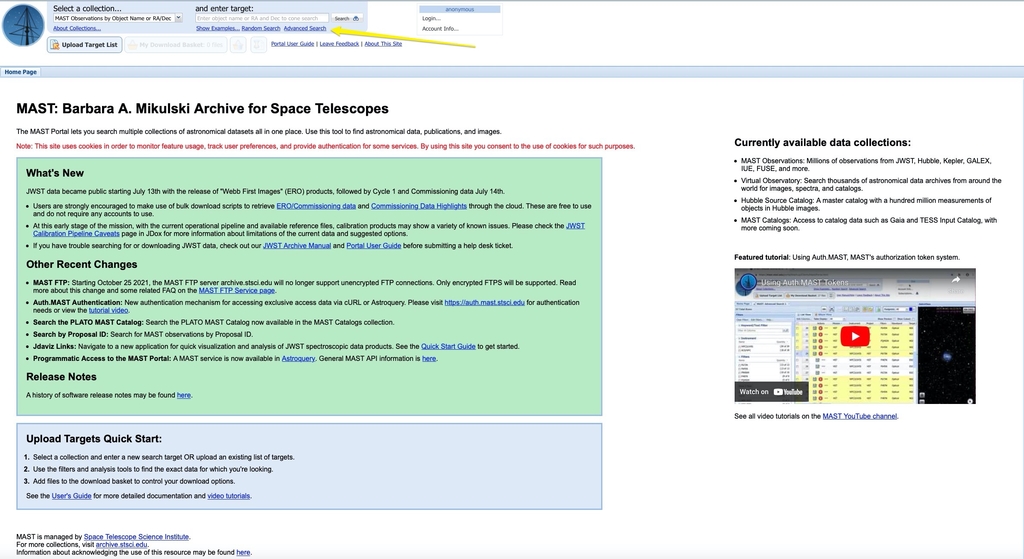Open archive.stsci.edu link
Screen dimensions: 1024x559
click(x=121, y=545)
